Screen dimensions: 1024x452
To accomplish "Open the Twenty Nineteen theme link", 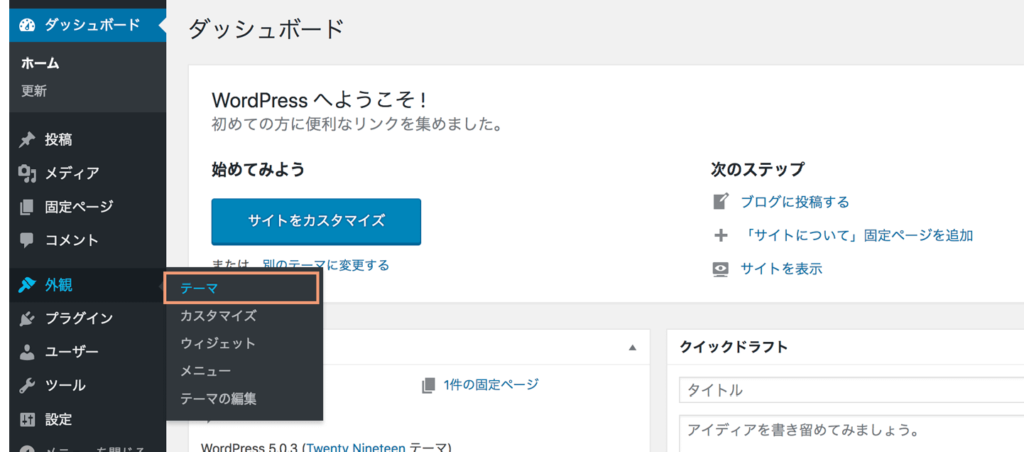I will pos(357,447).
